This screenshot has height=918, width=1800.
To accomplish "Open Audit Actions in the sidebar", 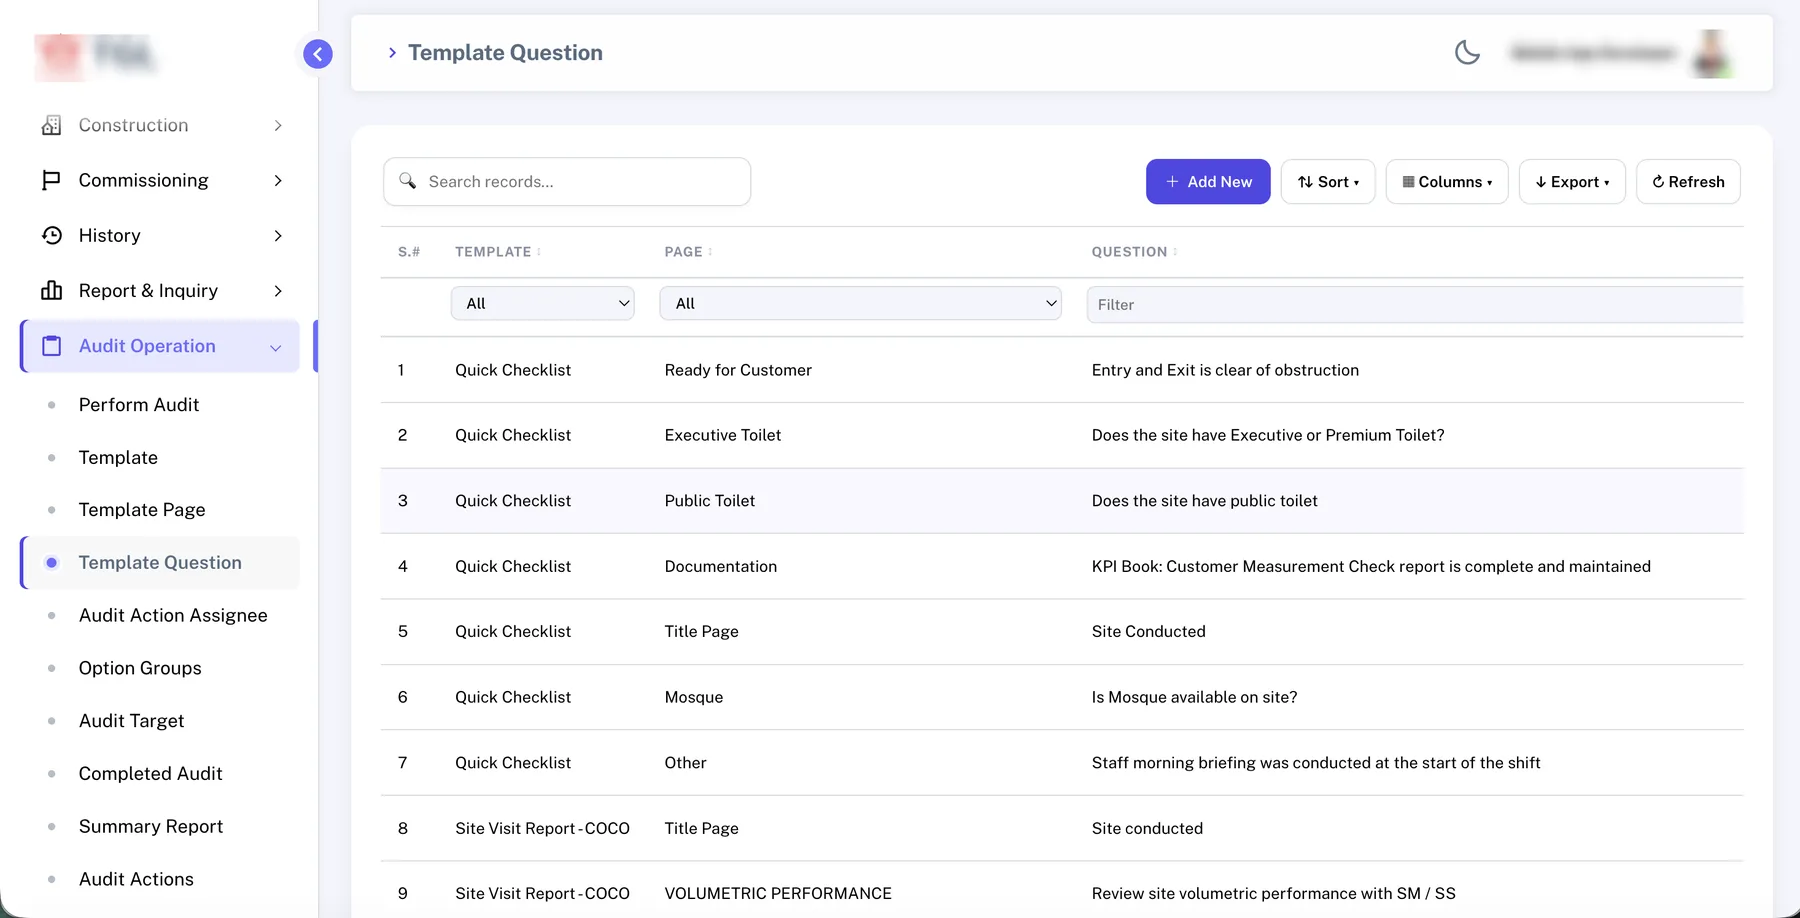I will point(136,879).
